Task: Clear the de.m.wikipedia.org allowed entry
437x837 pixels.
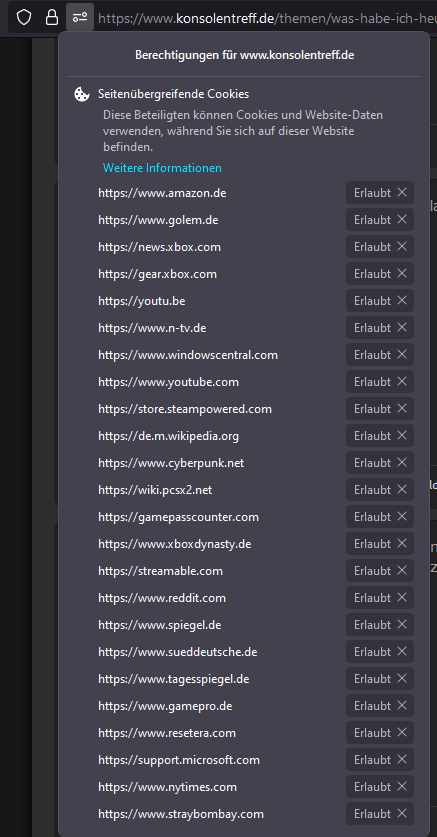Action: [402, 436]
